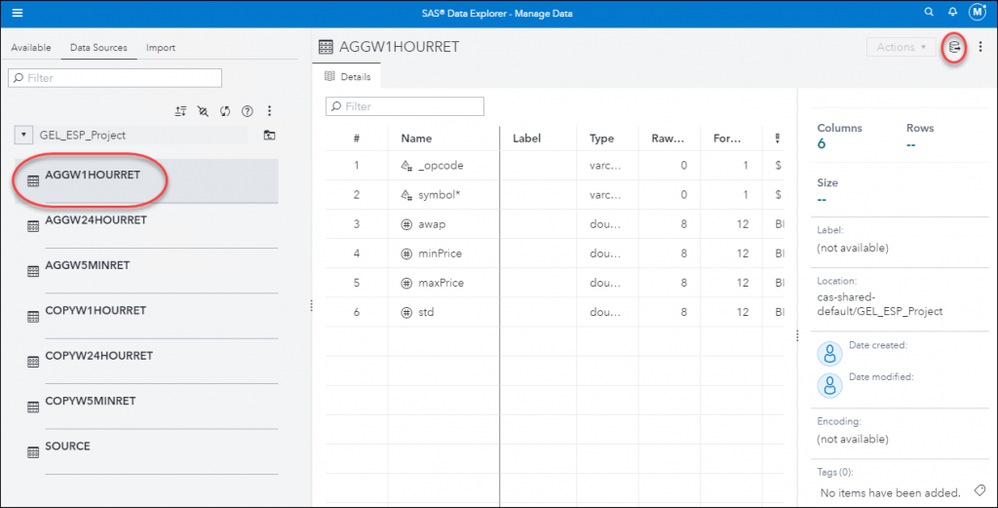Click the Date modified user icon
Viewport: 998px width, 508px height.
829,386
